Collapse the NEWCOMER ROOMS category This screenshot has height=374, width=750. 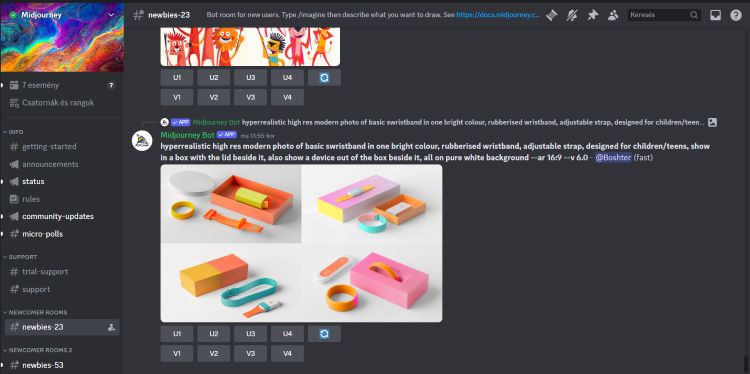[35, 312]
